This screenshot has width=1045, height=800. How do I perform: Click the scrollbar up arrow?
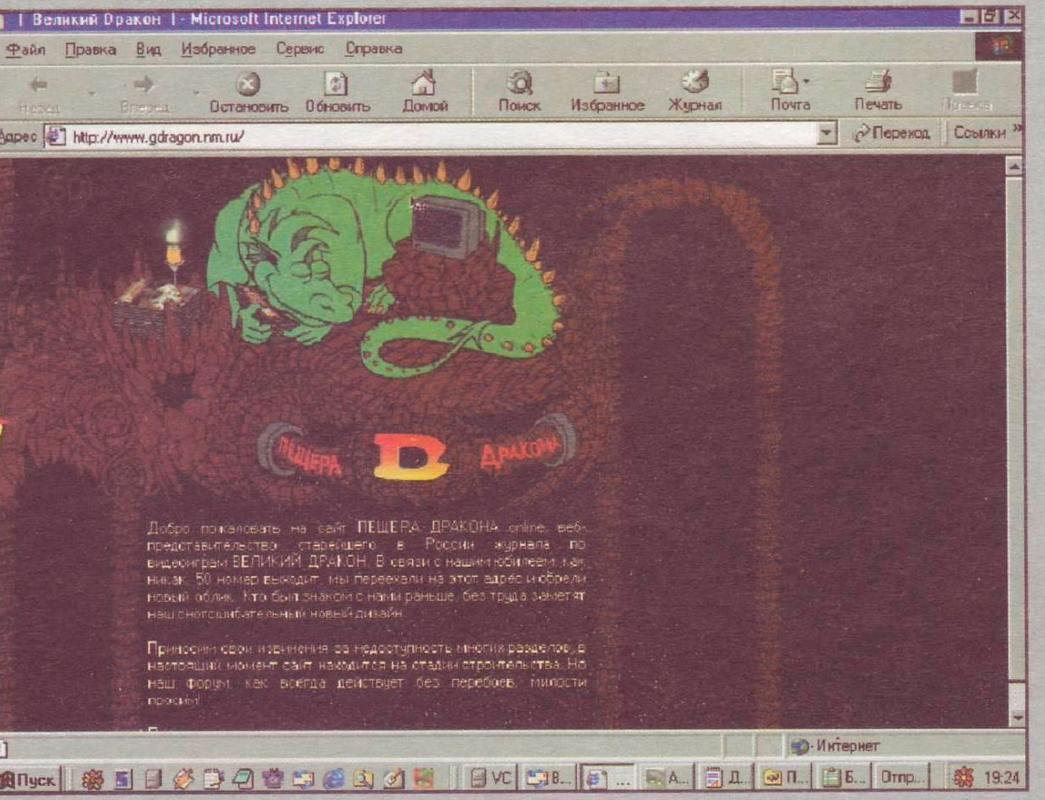click(x=1014, y=165)
